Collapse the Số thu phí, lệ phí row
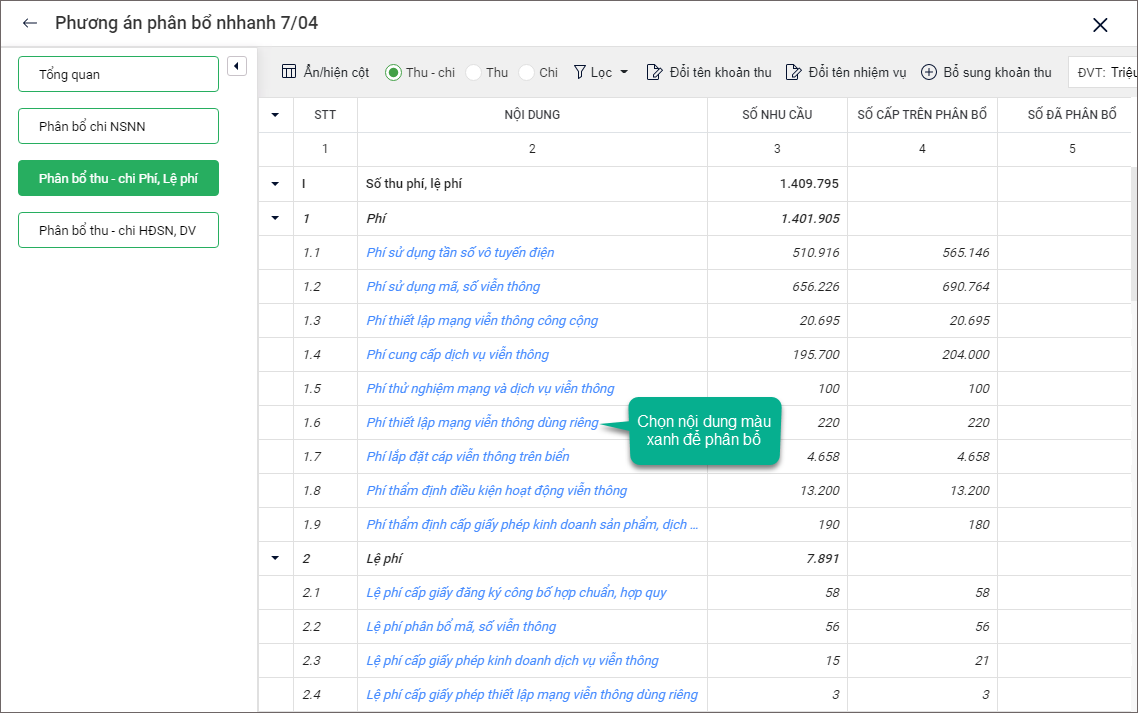 275,184
